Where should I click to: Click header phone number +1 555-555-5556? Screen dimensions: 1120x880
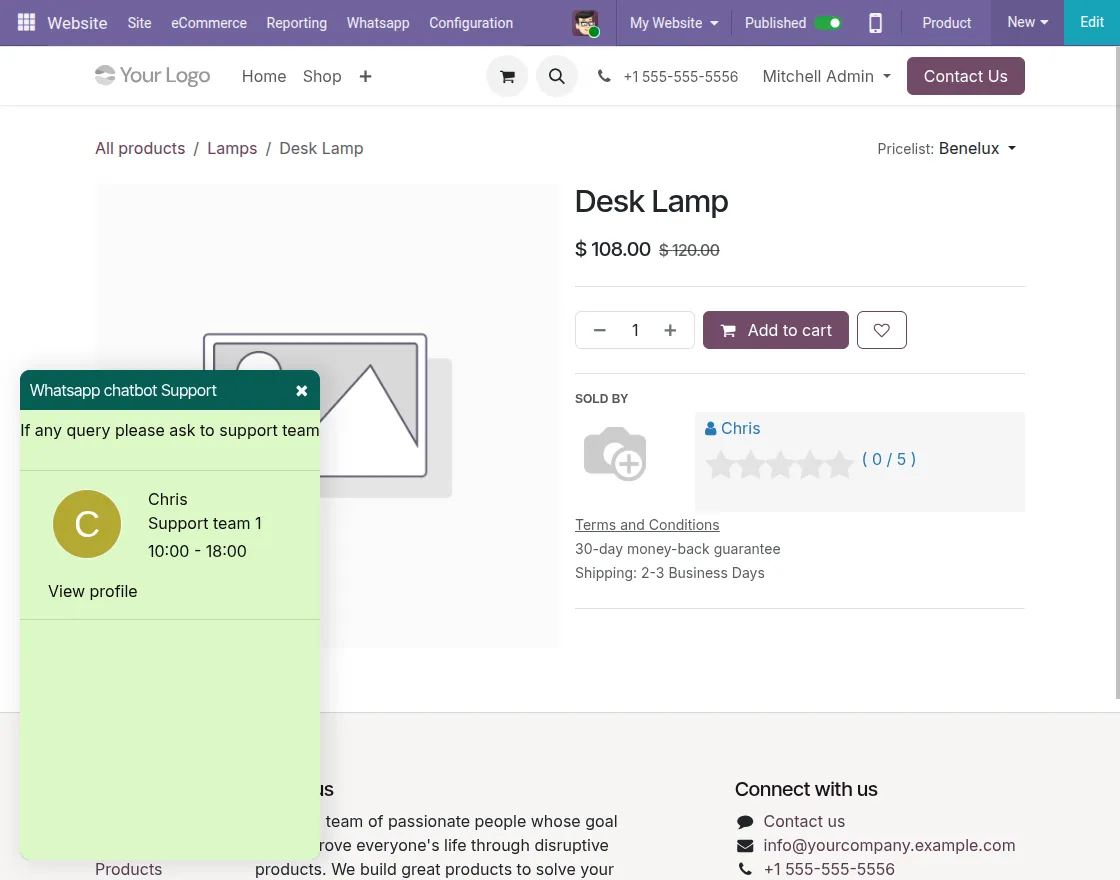(x=681, y=76)
